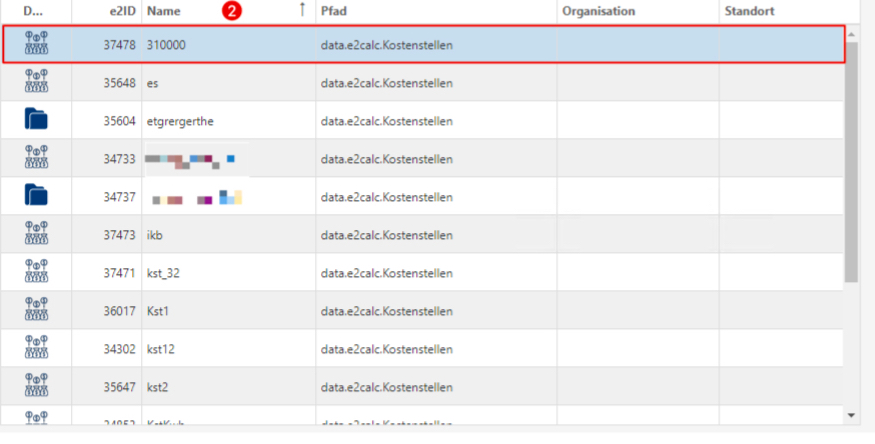
Task: Click the ascending sort arrow in Name header
Action: click(302, 10)
